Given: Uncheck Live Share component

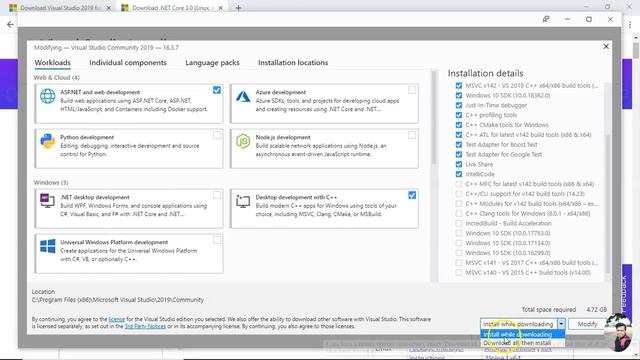Looking at the screenshot, I should point(459,164).
